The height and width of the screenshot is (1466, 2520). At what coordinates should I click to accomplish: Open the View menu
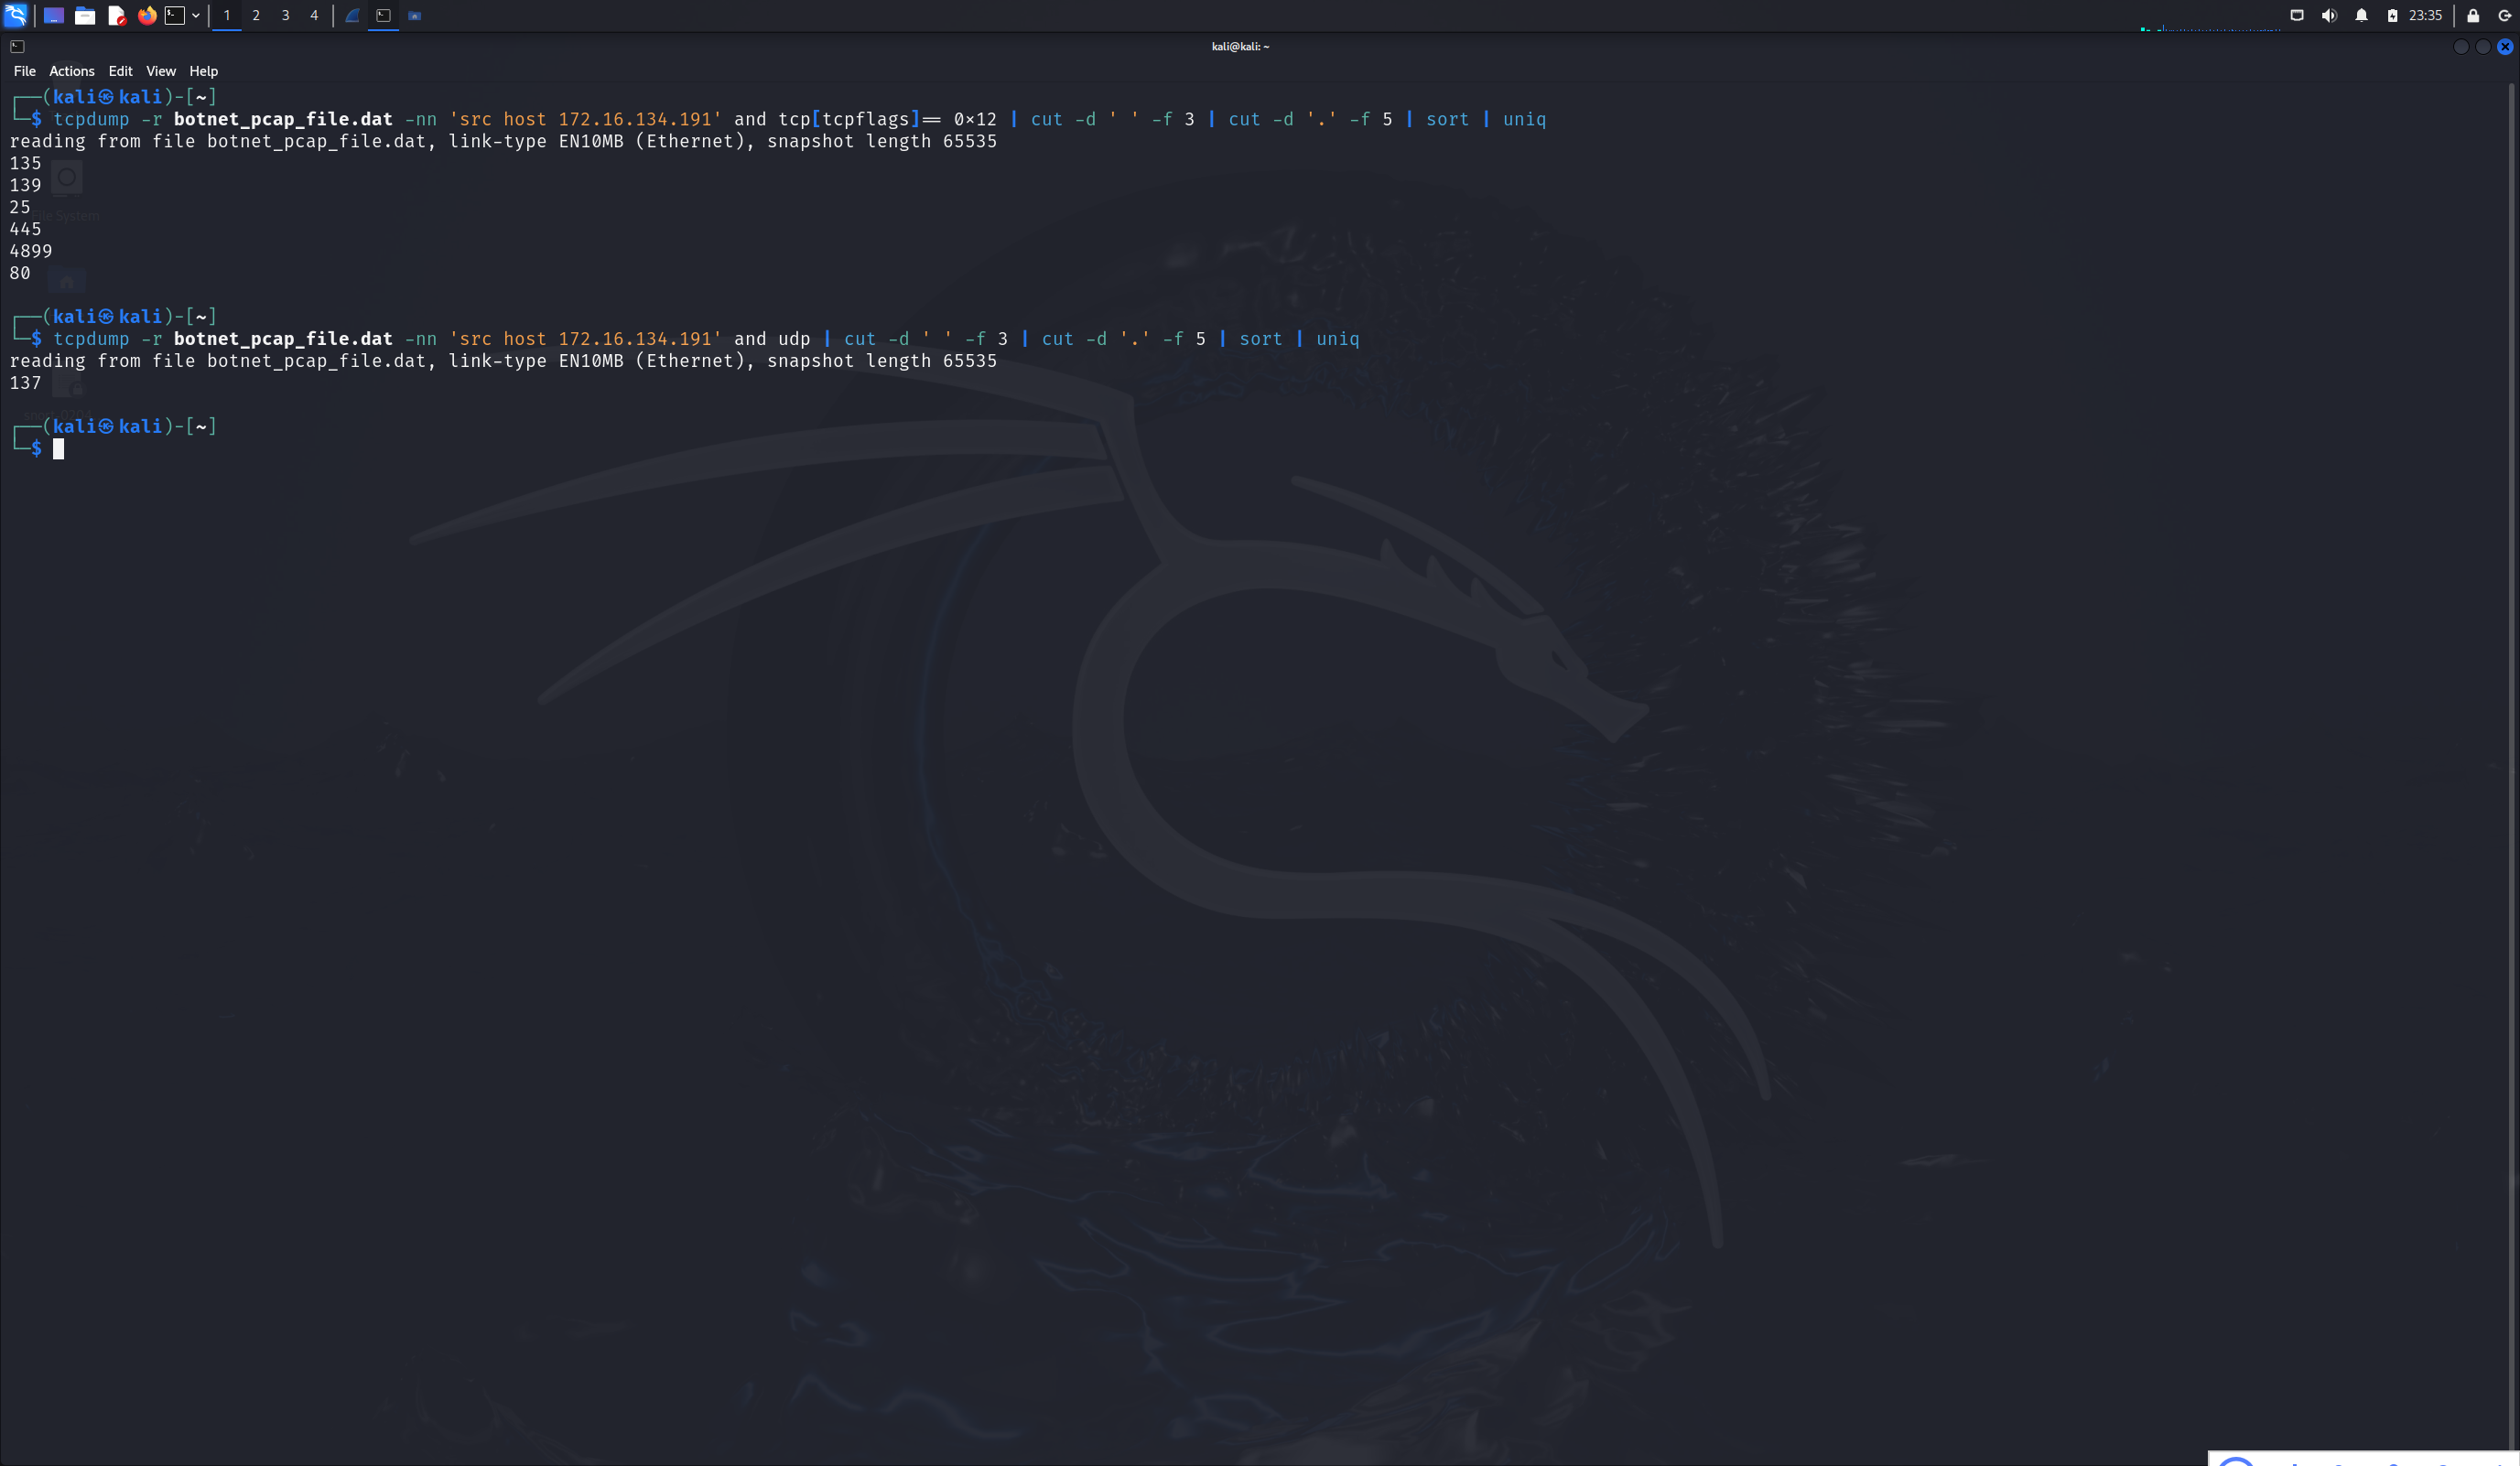click(160, 71)
